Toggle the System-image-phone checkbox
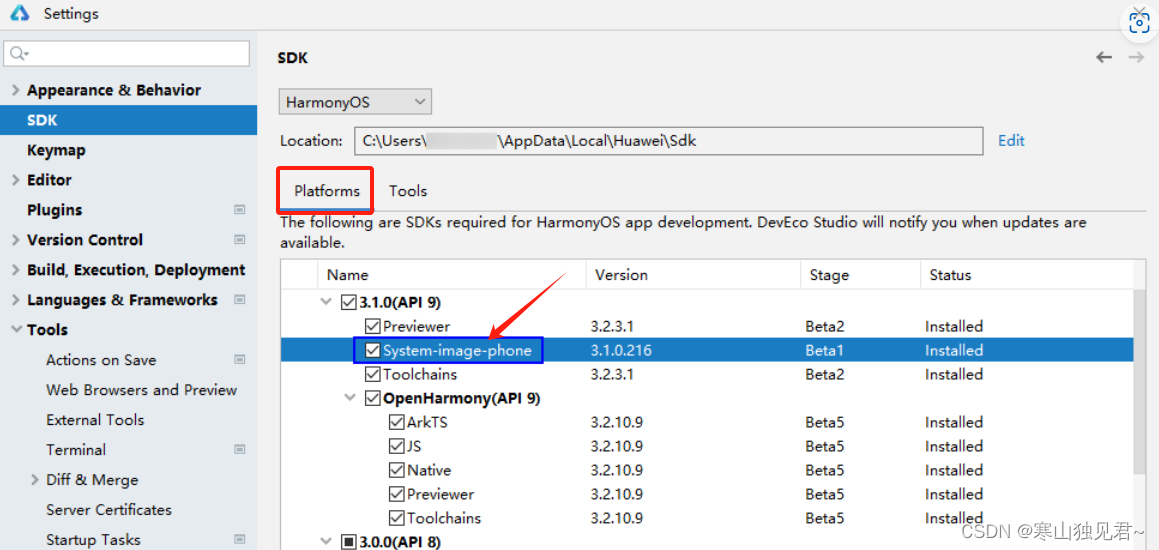Viewport: 1159px width, 550px height. [373, 350]
